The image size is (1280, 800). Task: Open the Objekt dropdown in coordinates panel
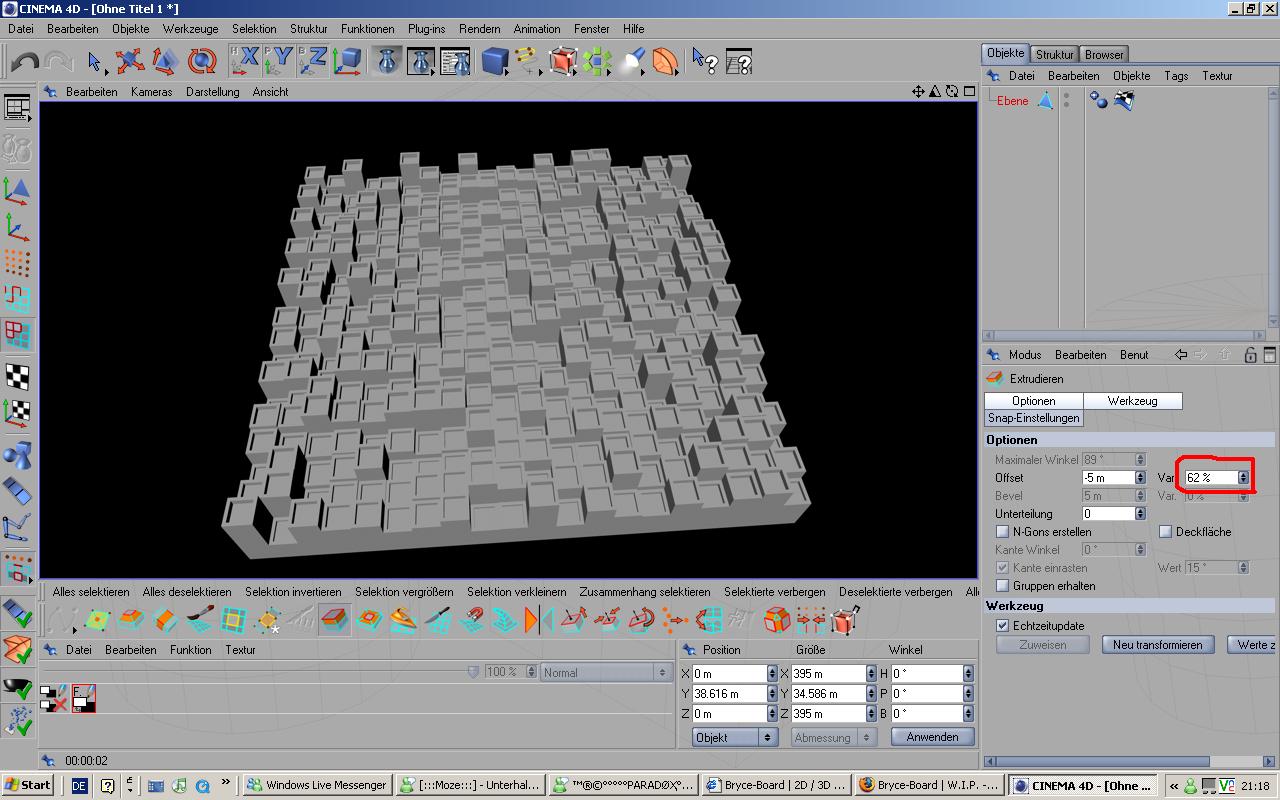[x=734, y=737]
